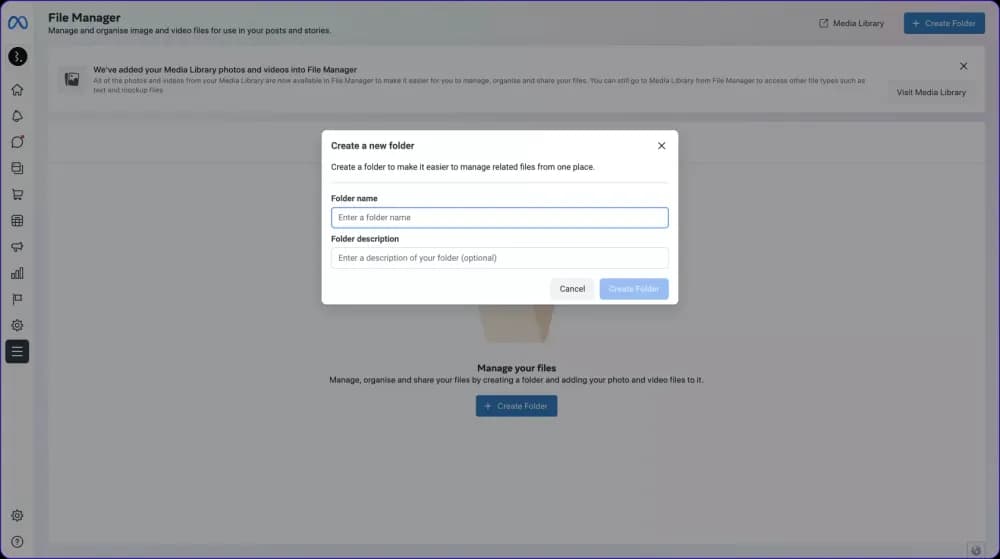
Task: Open the shopping cart Commerce icon
Action: [x=17, y=194]
